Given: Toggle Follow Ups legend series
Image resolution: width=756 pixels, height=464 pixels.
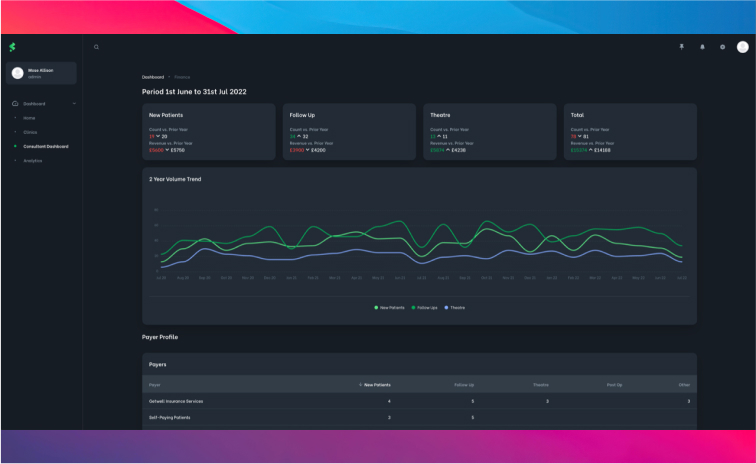Looking at the screenshot, I should pos(424,307).
